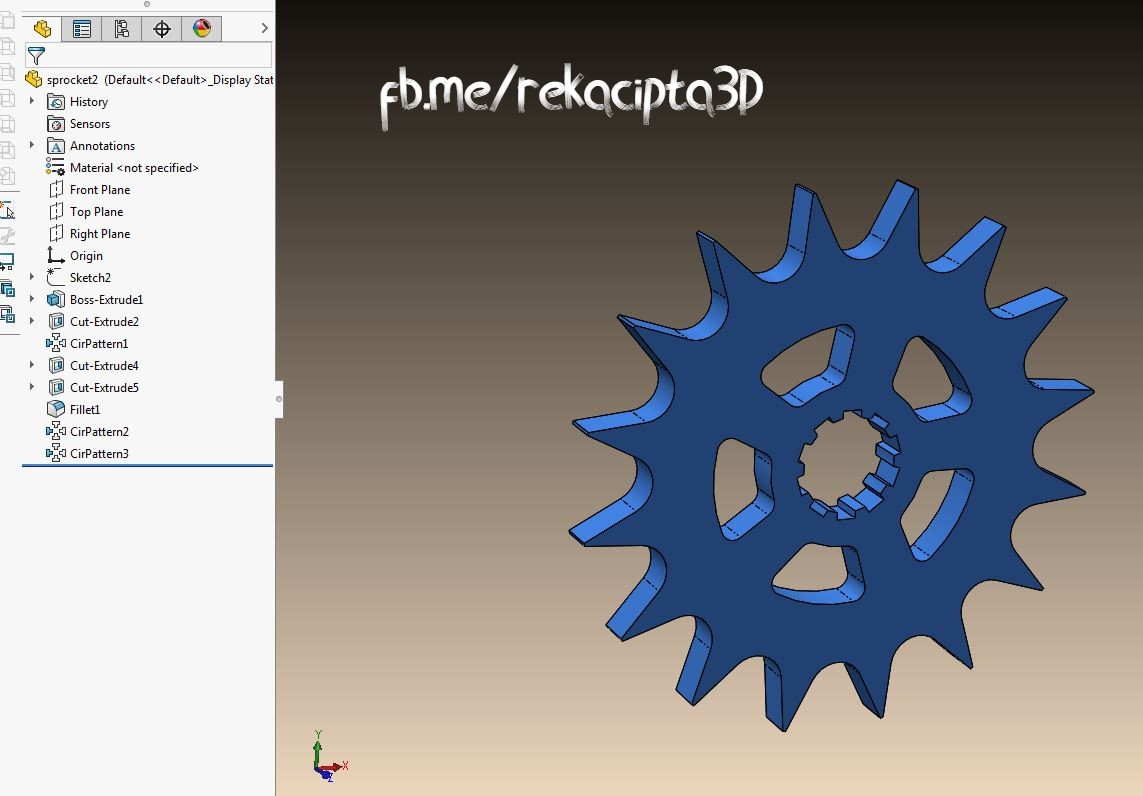This screenshot has width=1143, height=796.
Task: Select the Fillet1 label
Action: coord(85,410)
